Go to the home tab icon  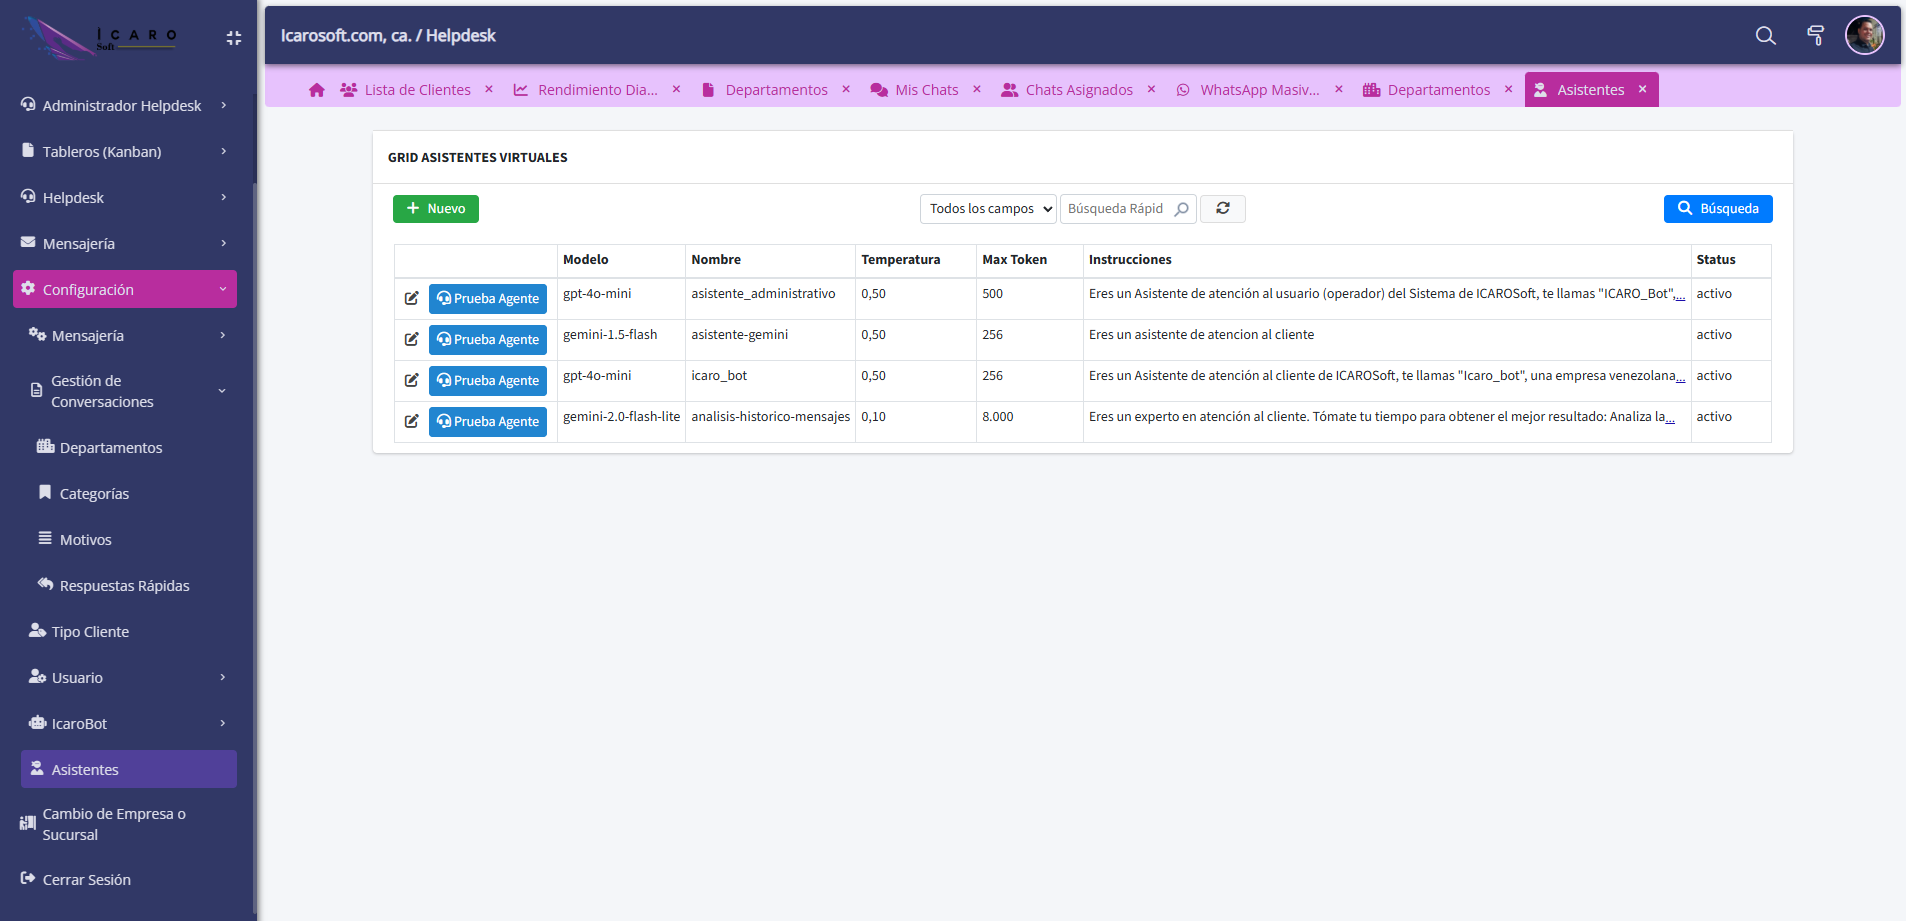317,90
